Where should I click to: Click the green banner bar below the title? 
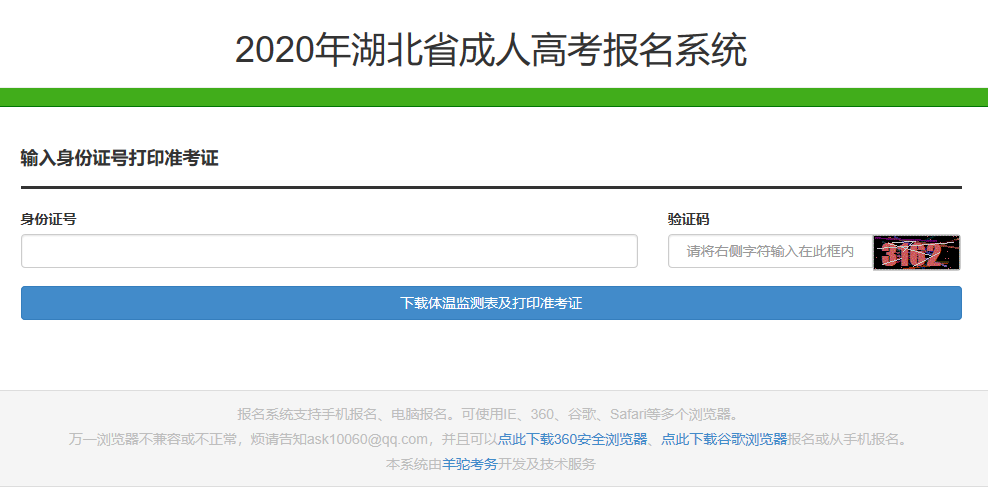[x=494, y=97]
